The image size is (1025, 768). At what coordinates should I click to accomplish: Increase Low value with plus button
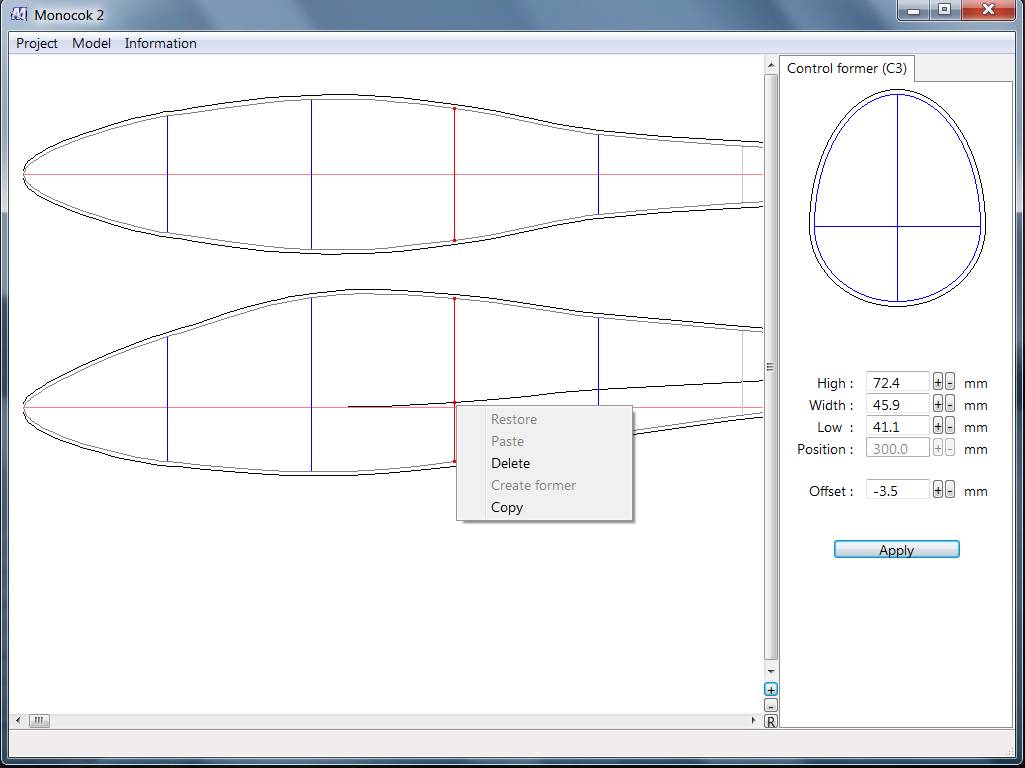pos(937,426)
